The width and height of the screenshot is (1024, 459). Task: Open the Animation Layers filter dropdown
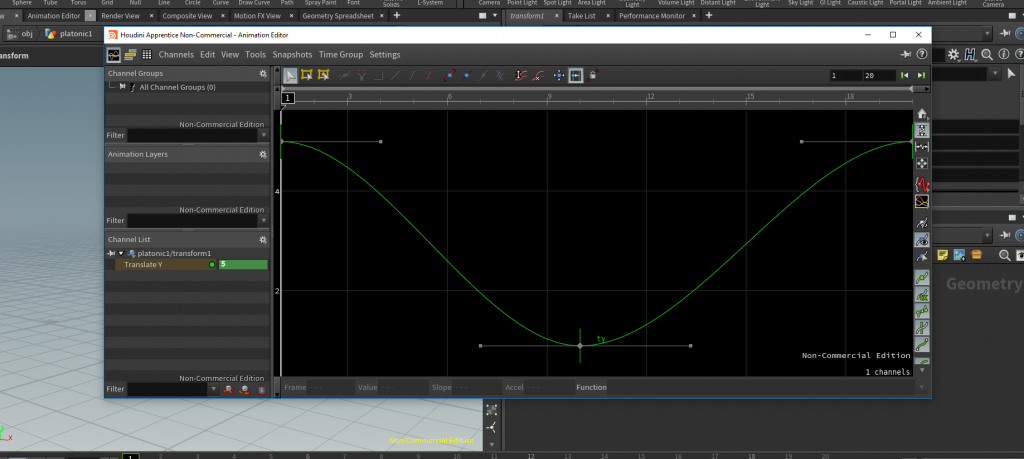click(263, 220)
